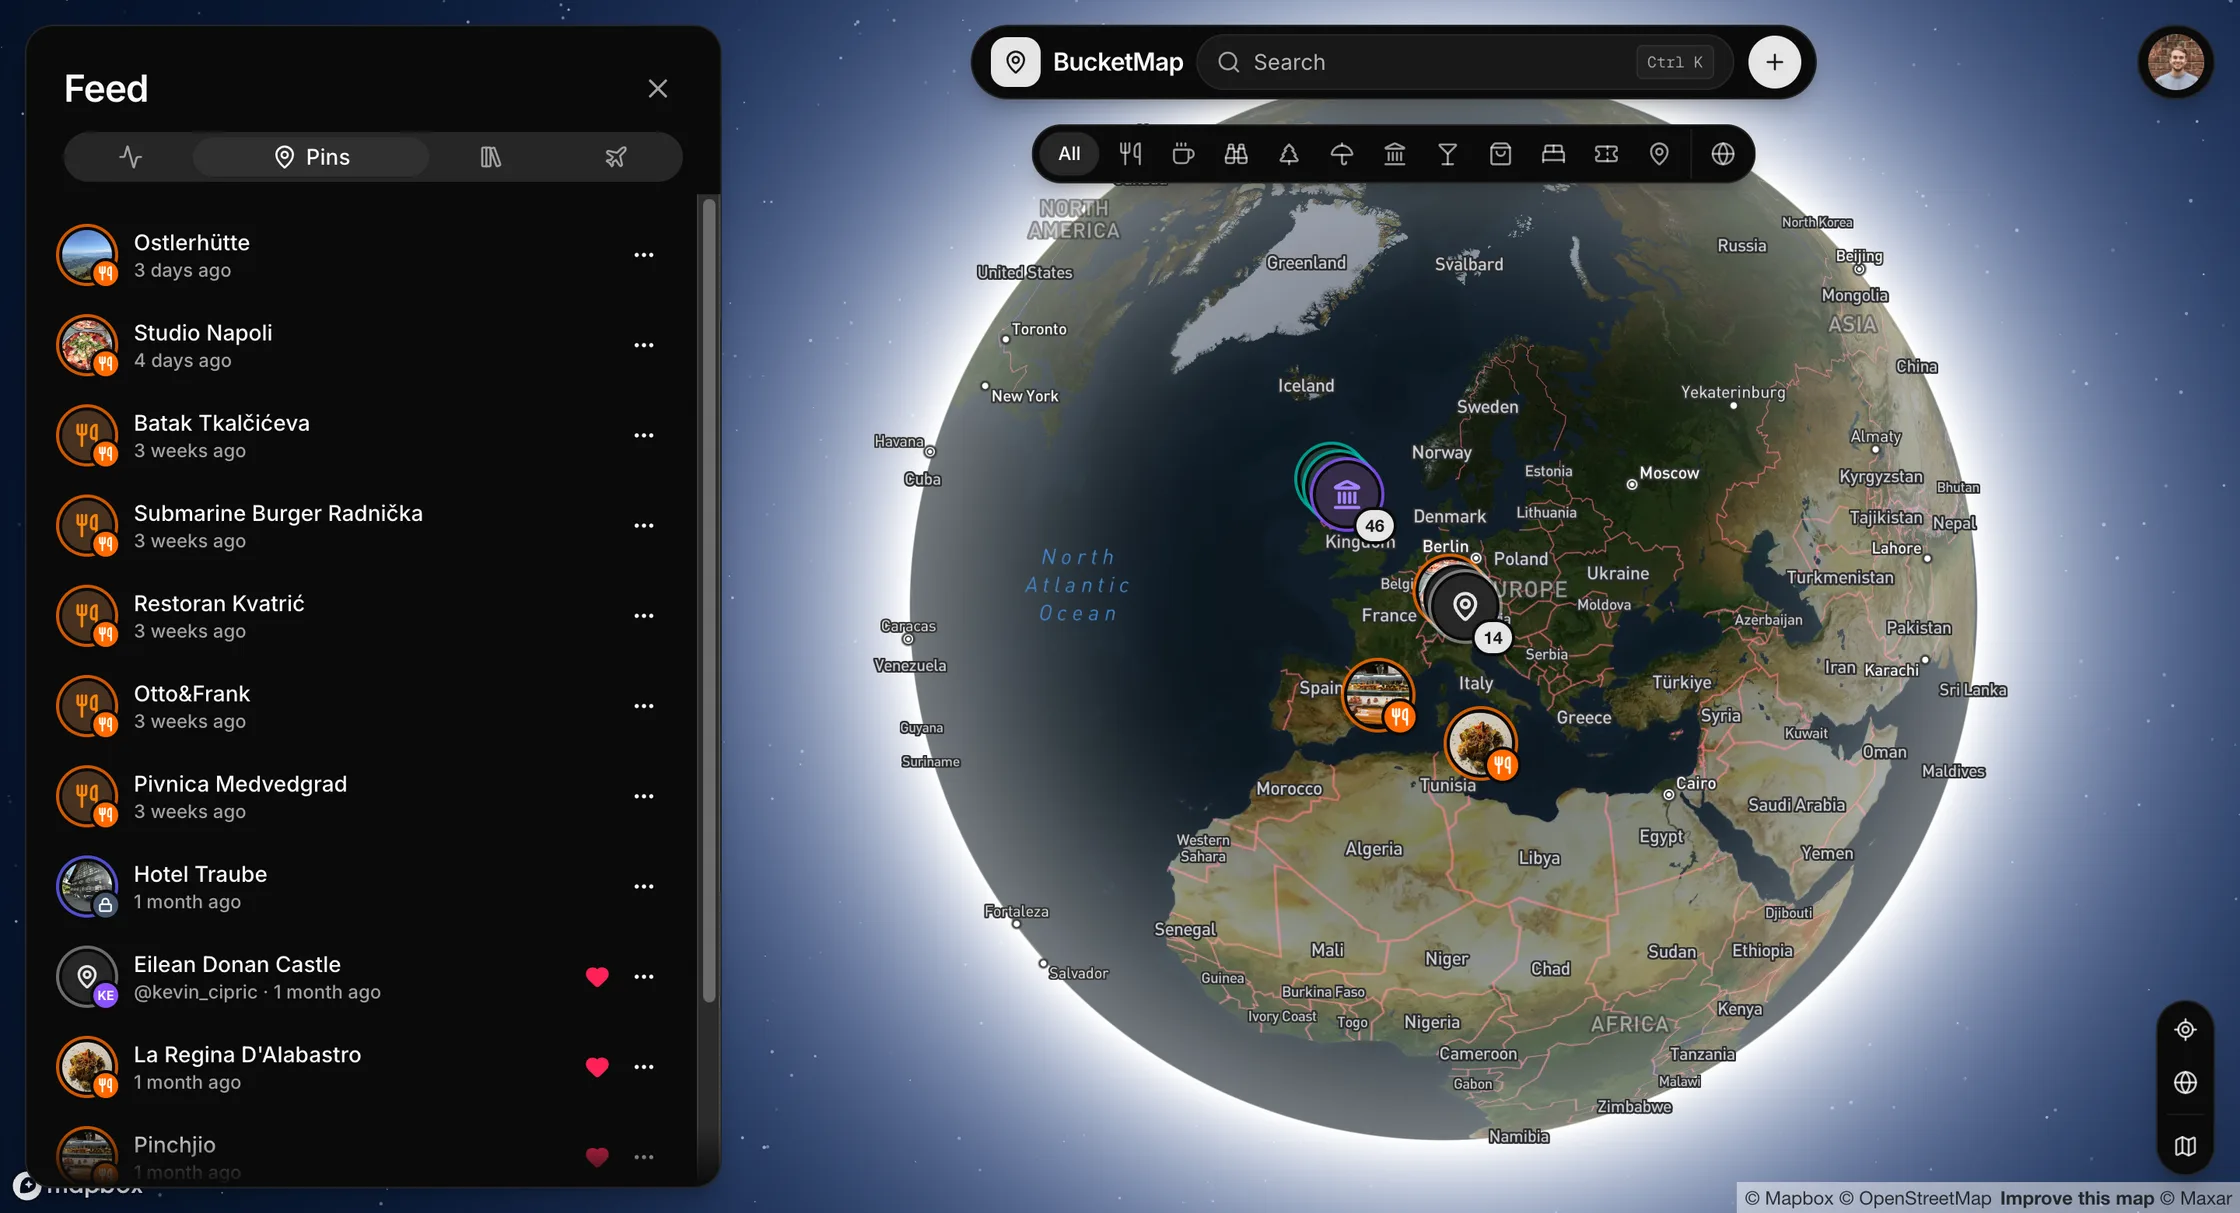The image size is (2240, 1213).
Task: Click Eilean Donan Castle pin avatar icon
Action: [87, 977]
